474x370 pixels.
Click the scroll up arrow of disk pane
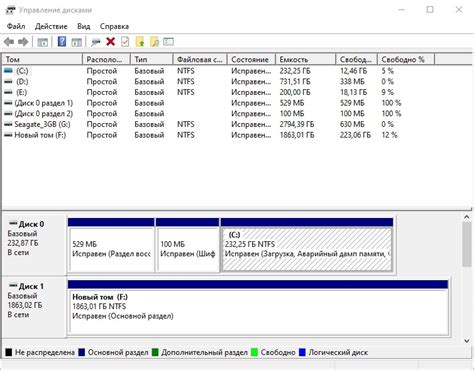pyautogui.click(x=467, y=217)
